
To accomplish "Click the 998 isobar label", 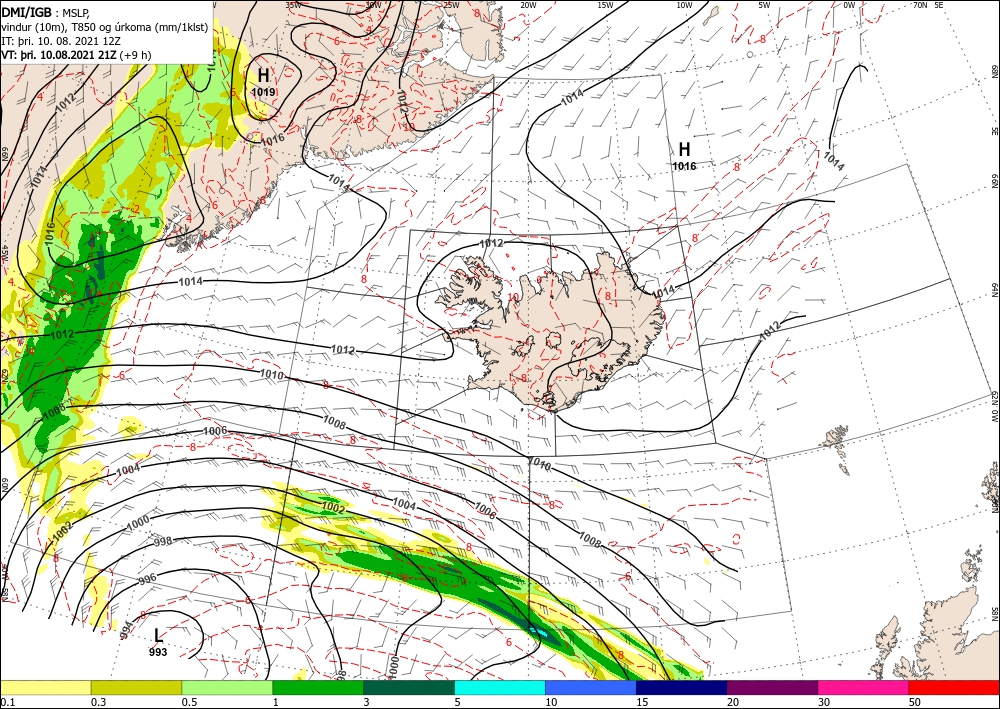I will (163, 542).
